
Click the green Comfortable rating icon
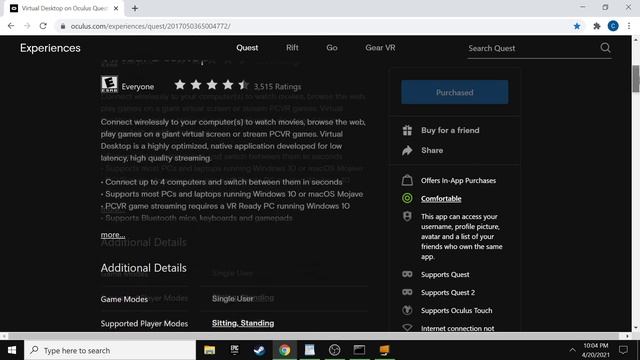point(407,198)
